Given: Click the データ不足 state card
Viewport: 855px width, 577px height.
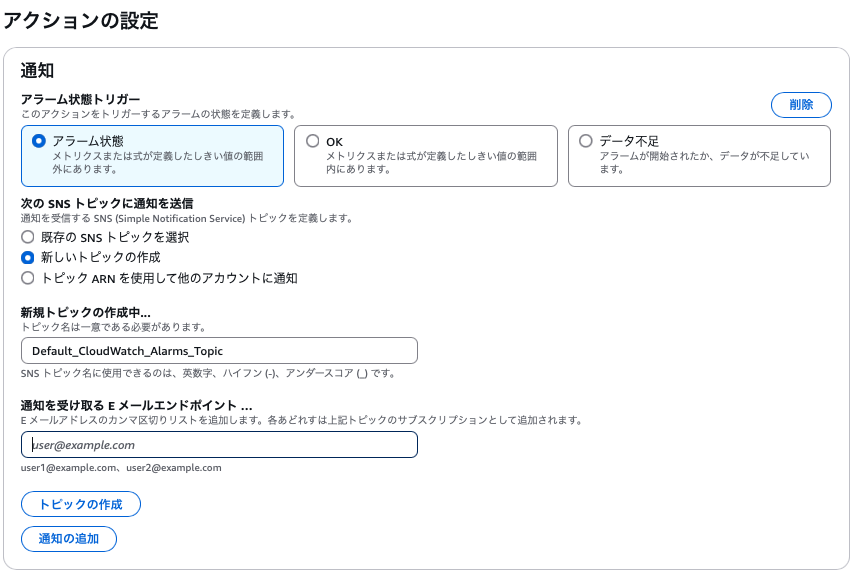Looking at the screenshot, I should tap(700, 155).
